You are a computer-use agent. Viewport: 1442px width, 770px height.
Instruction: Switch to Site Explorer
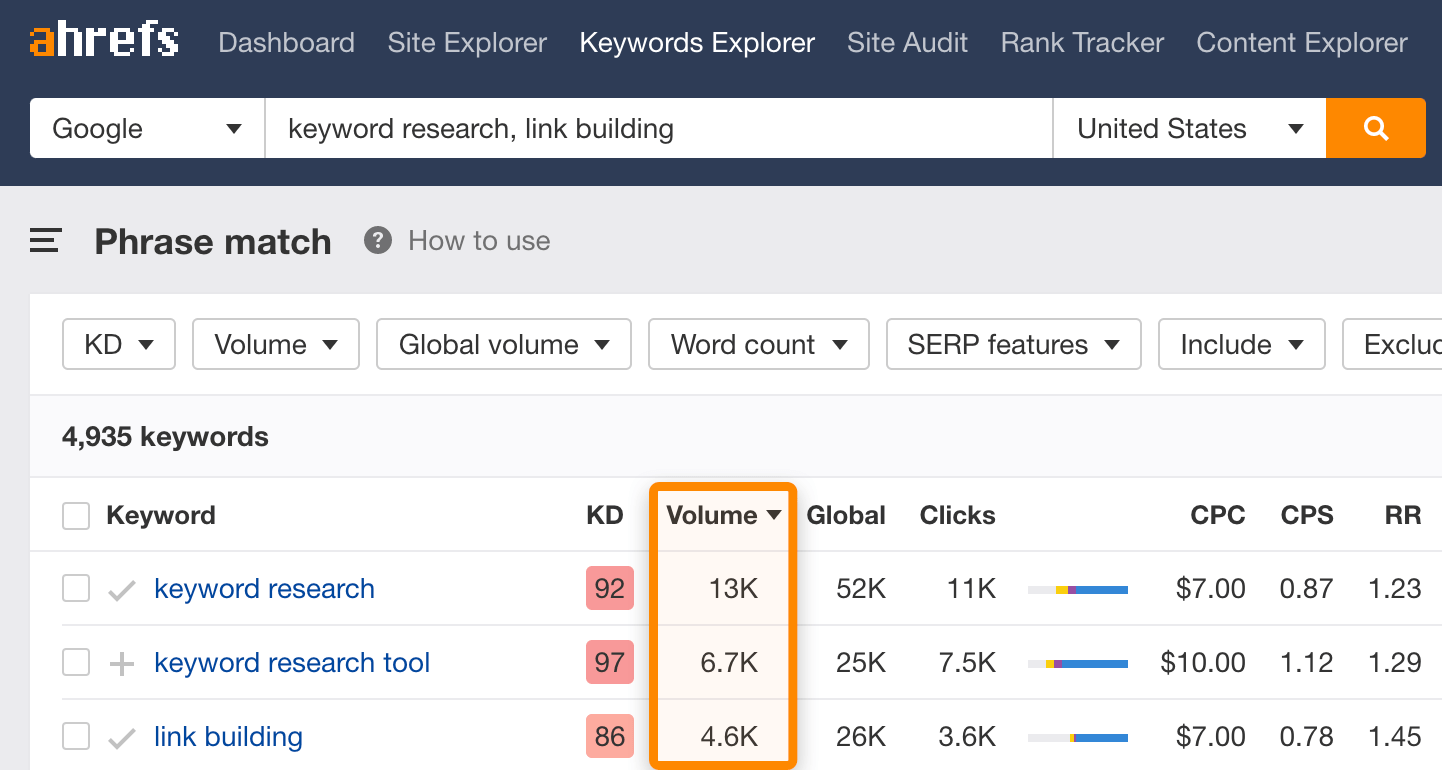tap(466, 42)
